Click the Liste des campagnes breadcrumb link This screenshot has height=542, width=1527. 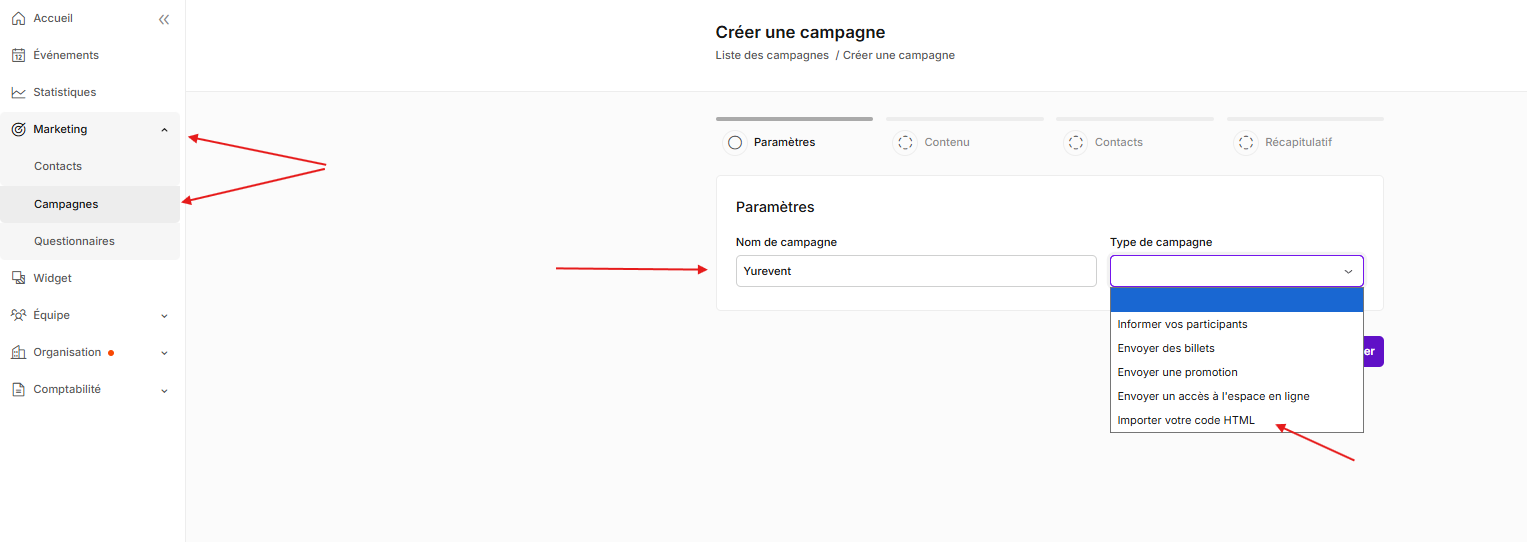click(772, 55)
